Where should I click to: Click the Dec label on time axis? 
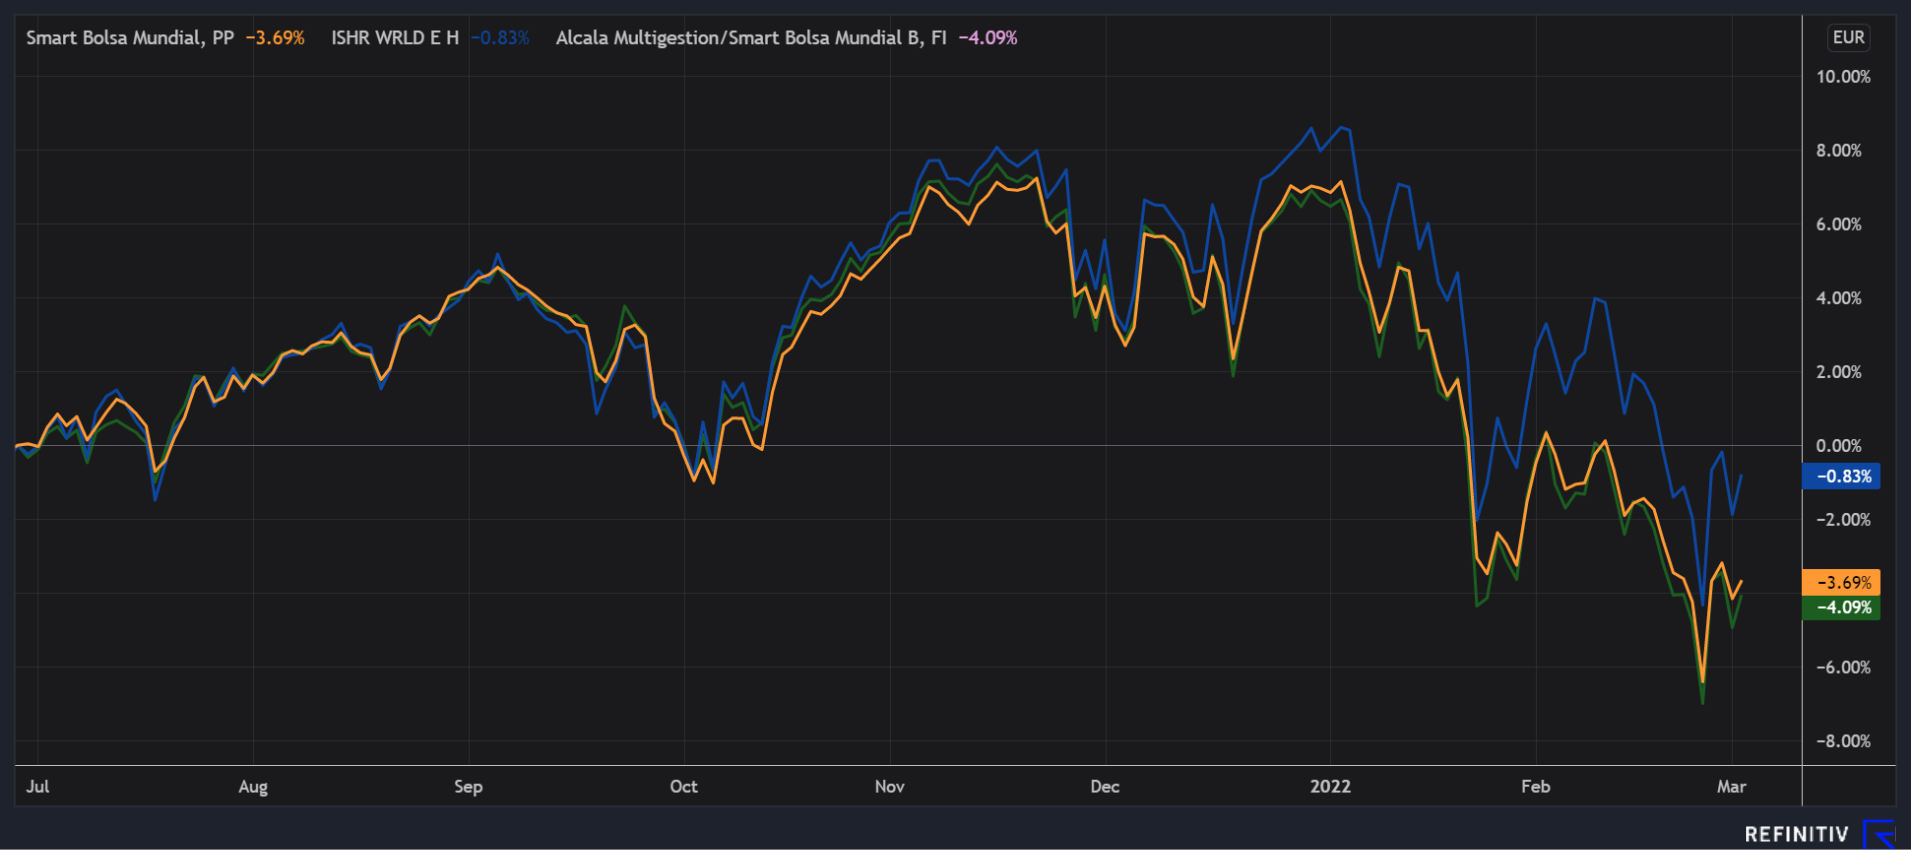click(x=1105, y=786)
